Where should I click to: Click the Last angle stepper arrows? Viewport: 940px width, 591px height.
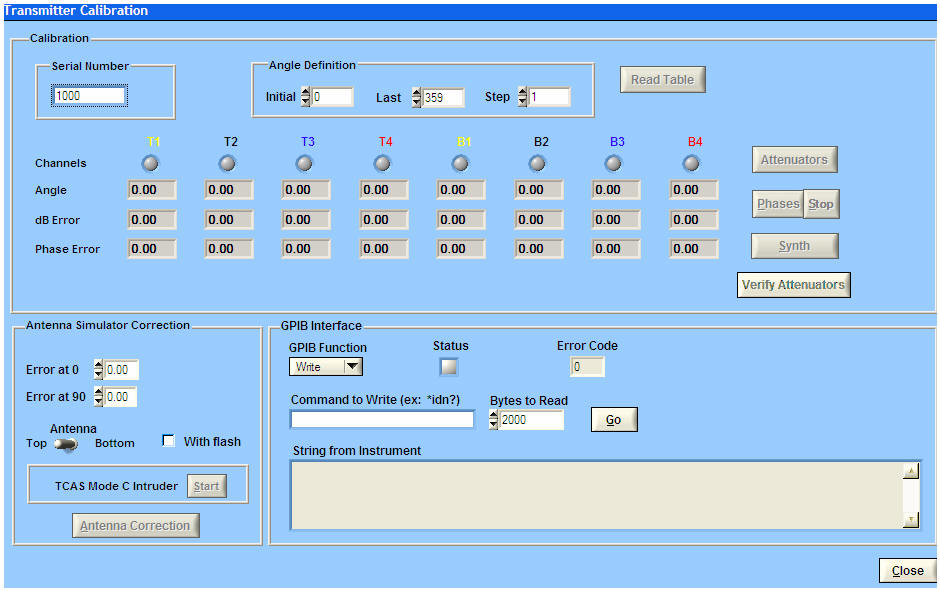(x=417, y=97)
